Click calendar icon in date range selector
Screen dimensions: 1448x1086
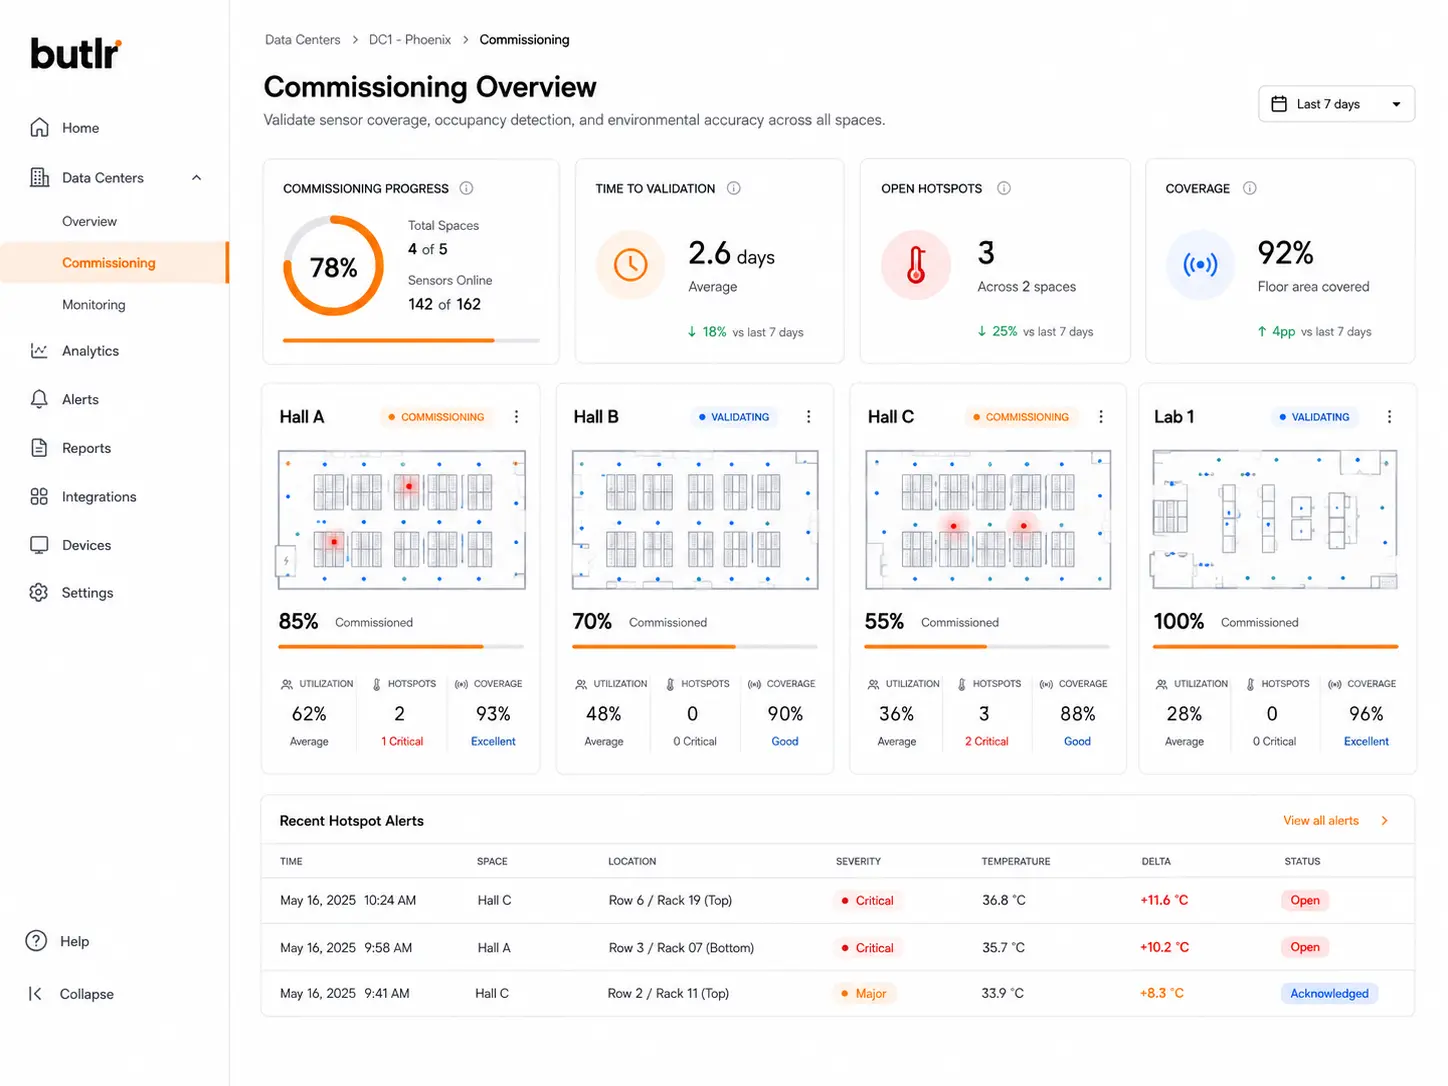[1279, 104]
